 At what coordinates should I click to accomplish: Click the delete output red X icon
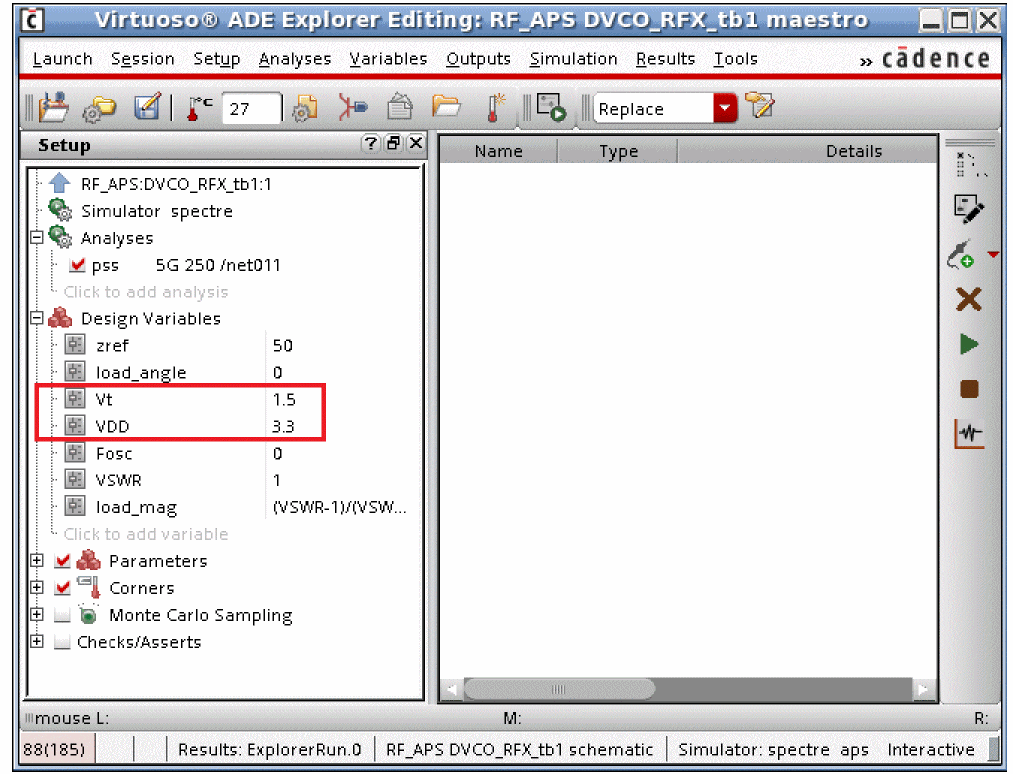968,299
